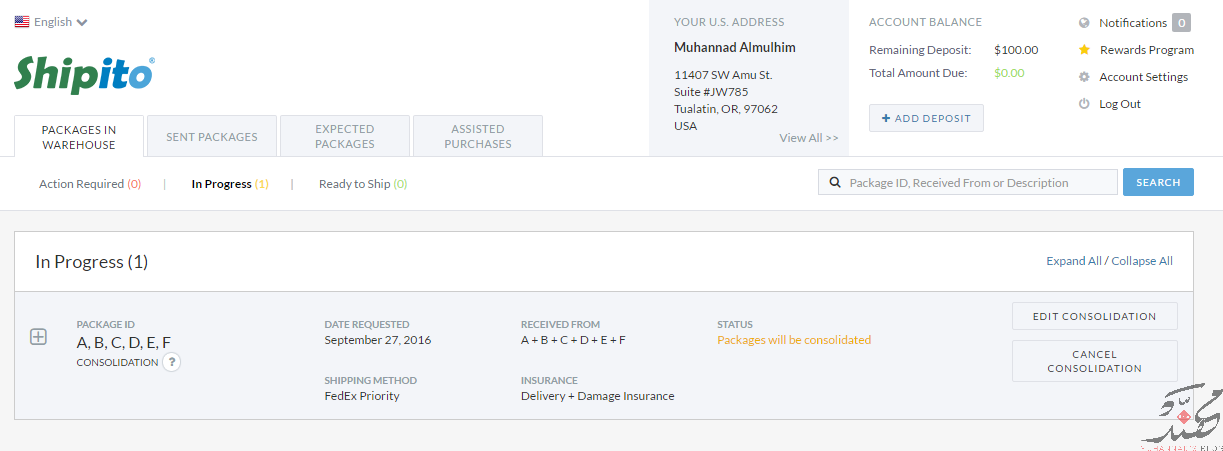Screen dimensions: 1223x451
Task: Expand the consolidated package row with plus
Action: coord(38,337)
